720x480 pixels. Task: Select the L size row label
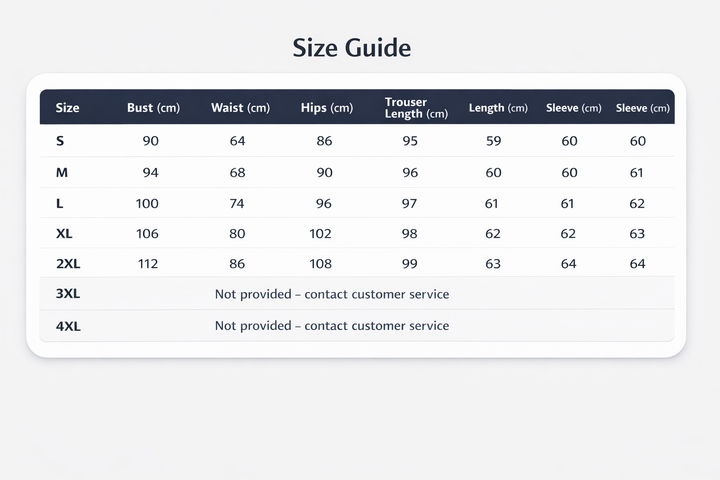pos(59,203)
